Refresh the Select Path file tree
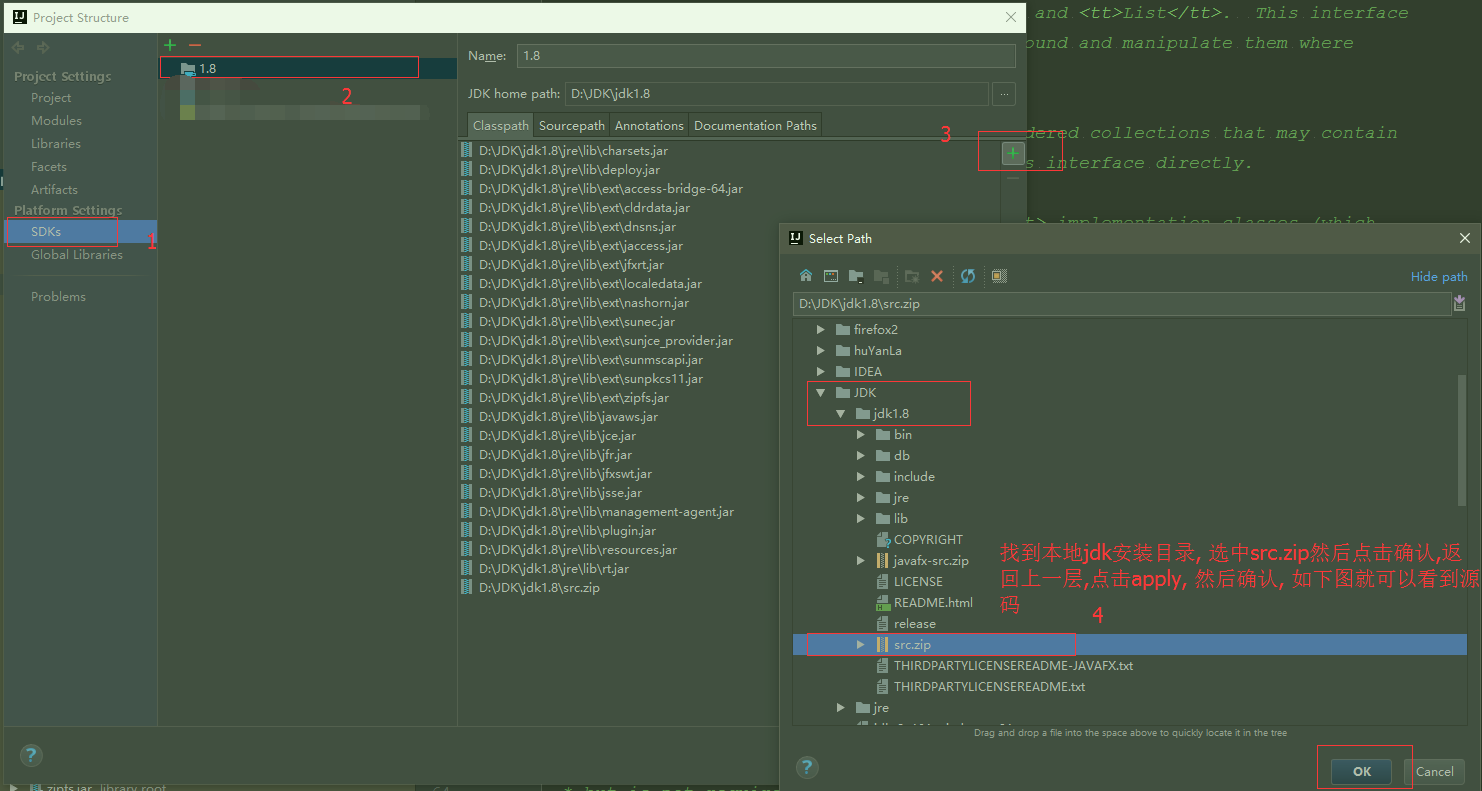This screenshot has height=791, width=1482. point(967,276)
